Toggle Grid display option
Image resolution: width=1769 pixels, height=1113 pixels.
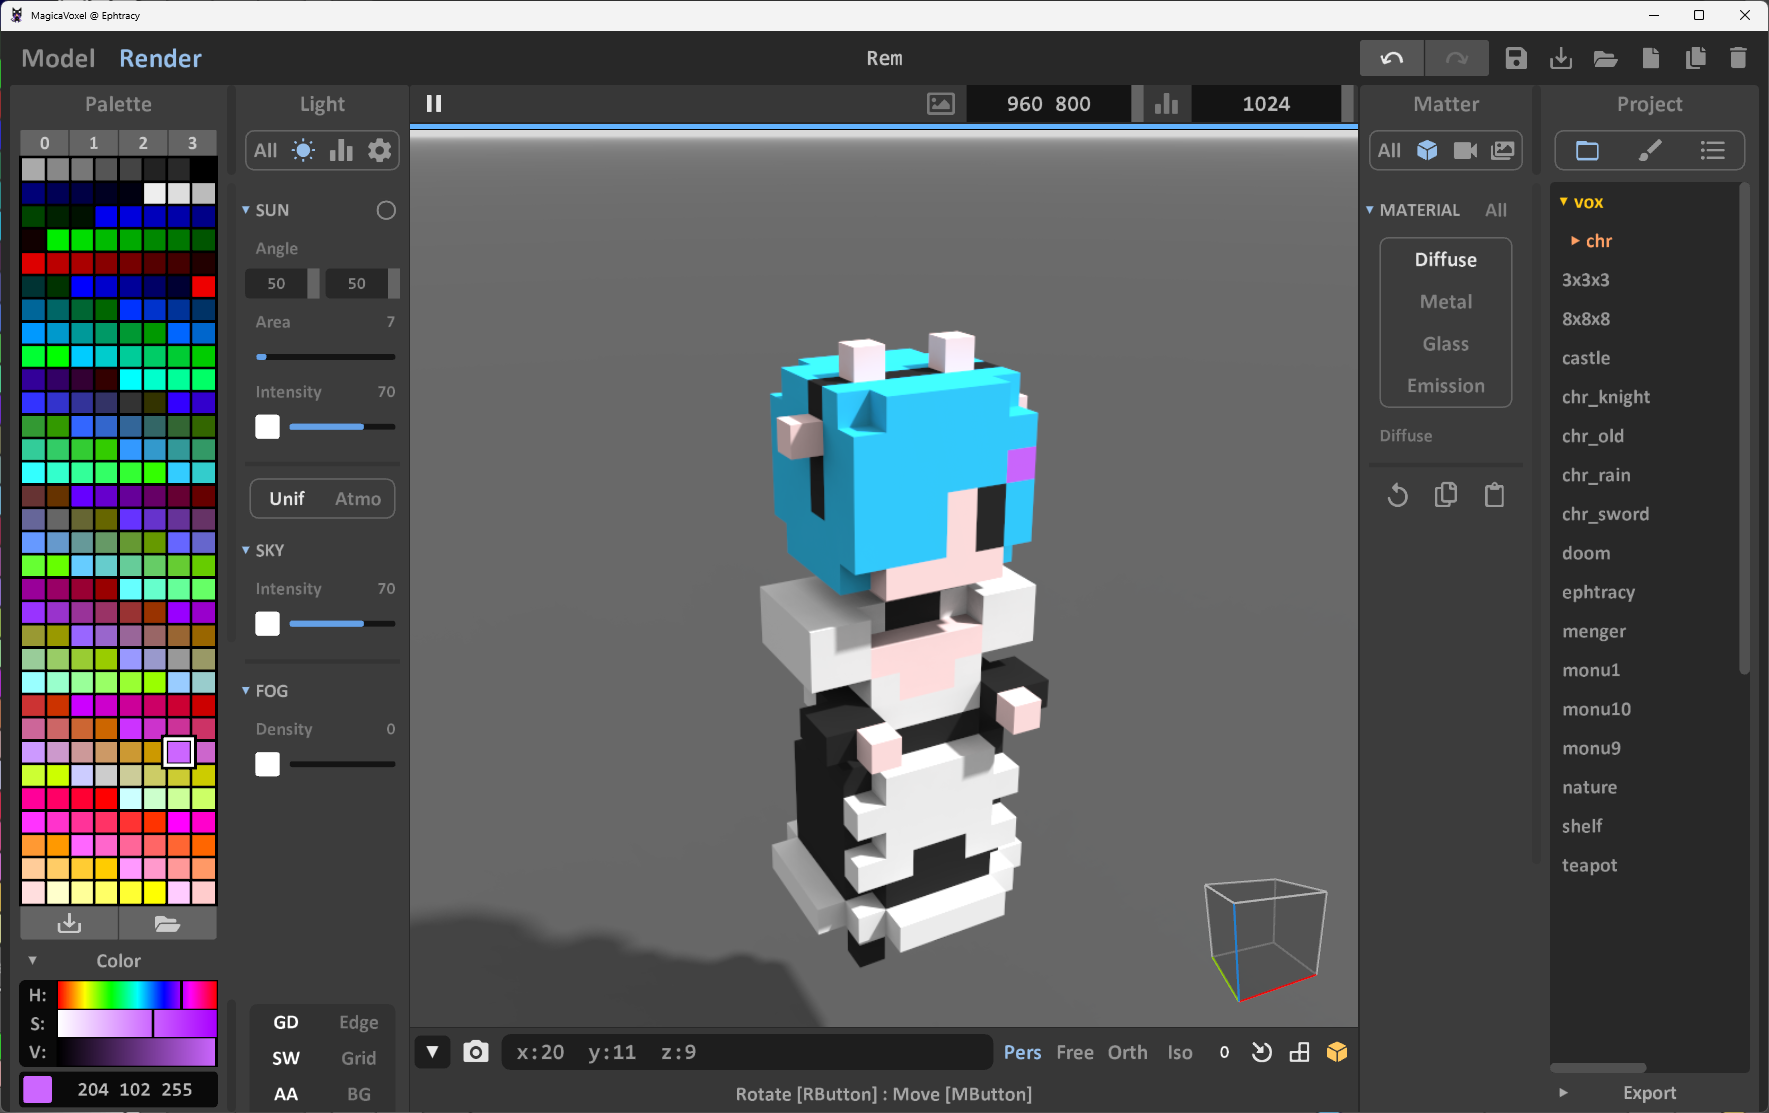pyautogui.click(x=358, y=1058)
